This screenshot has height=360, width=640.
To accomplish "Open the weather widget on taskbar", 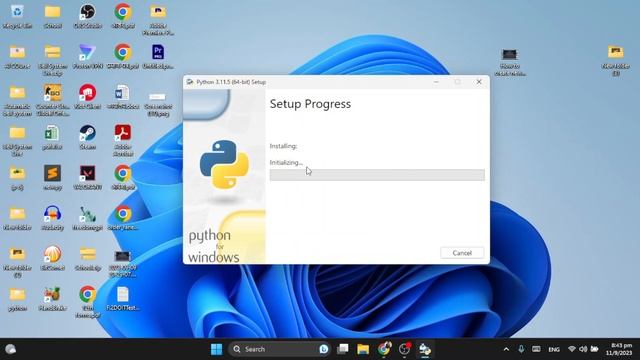I will point(11,349).
